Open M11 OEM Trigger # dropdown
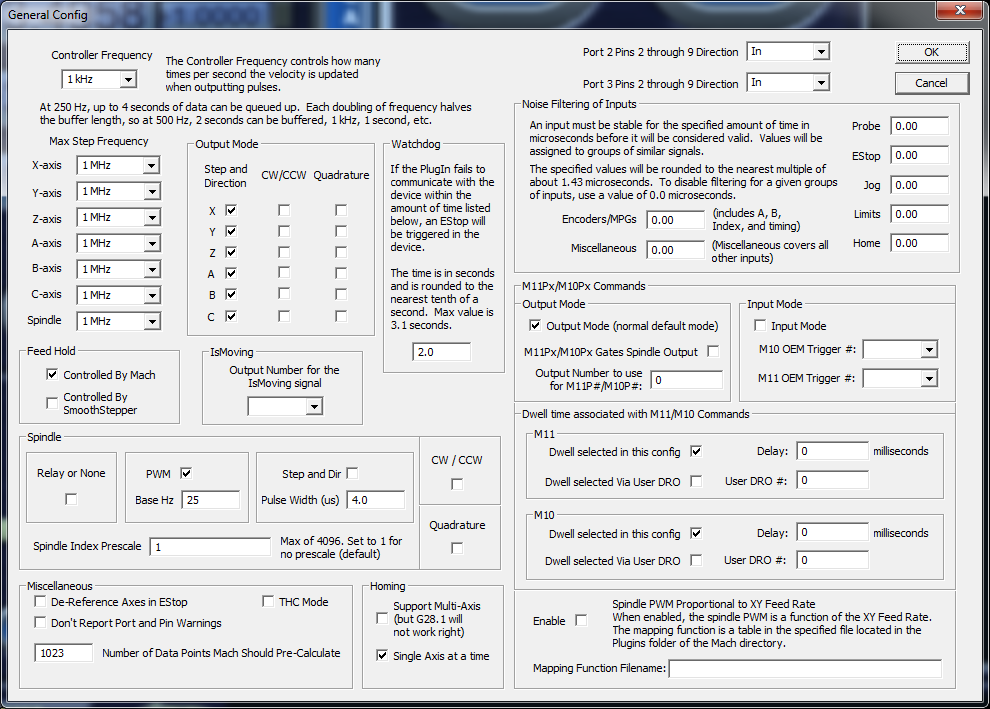This screenshot has width=990, height=709. click(x=900, y=378)
